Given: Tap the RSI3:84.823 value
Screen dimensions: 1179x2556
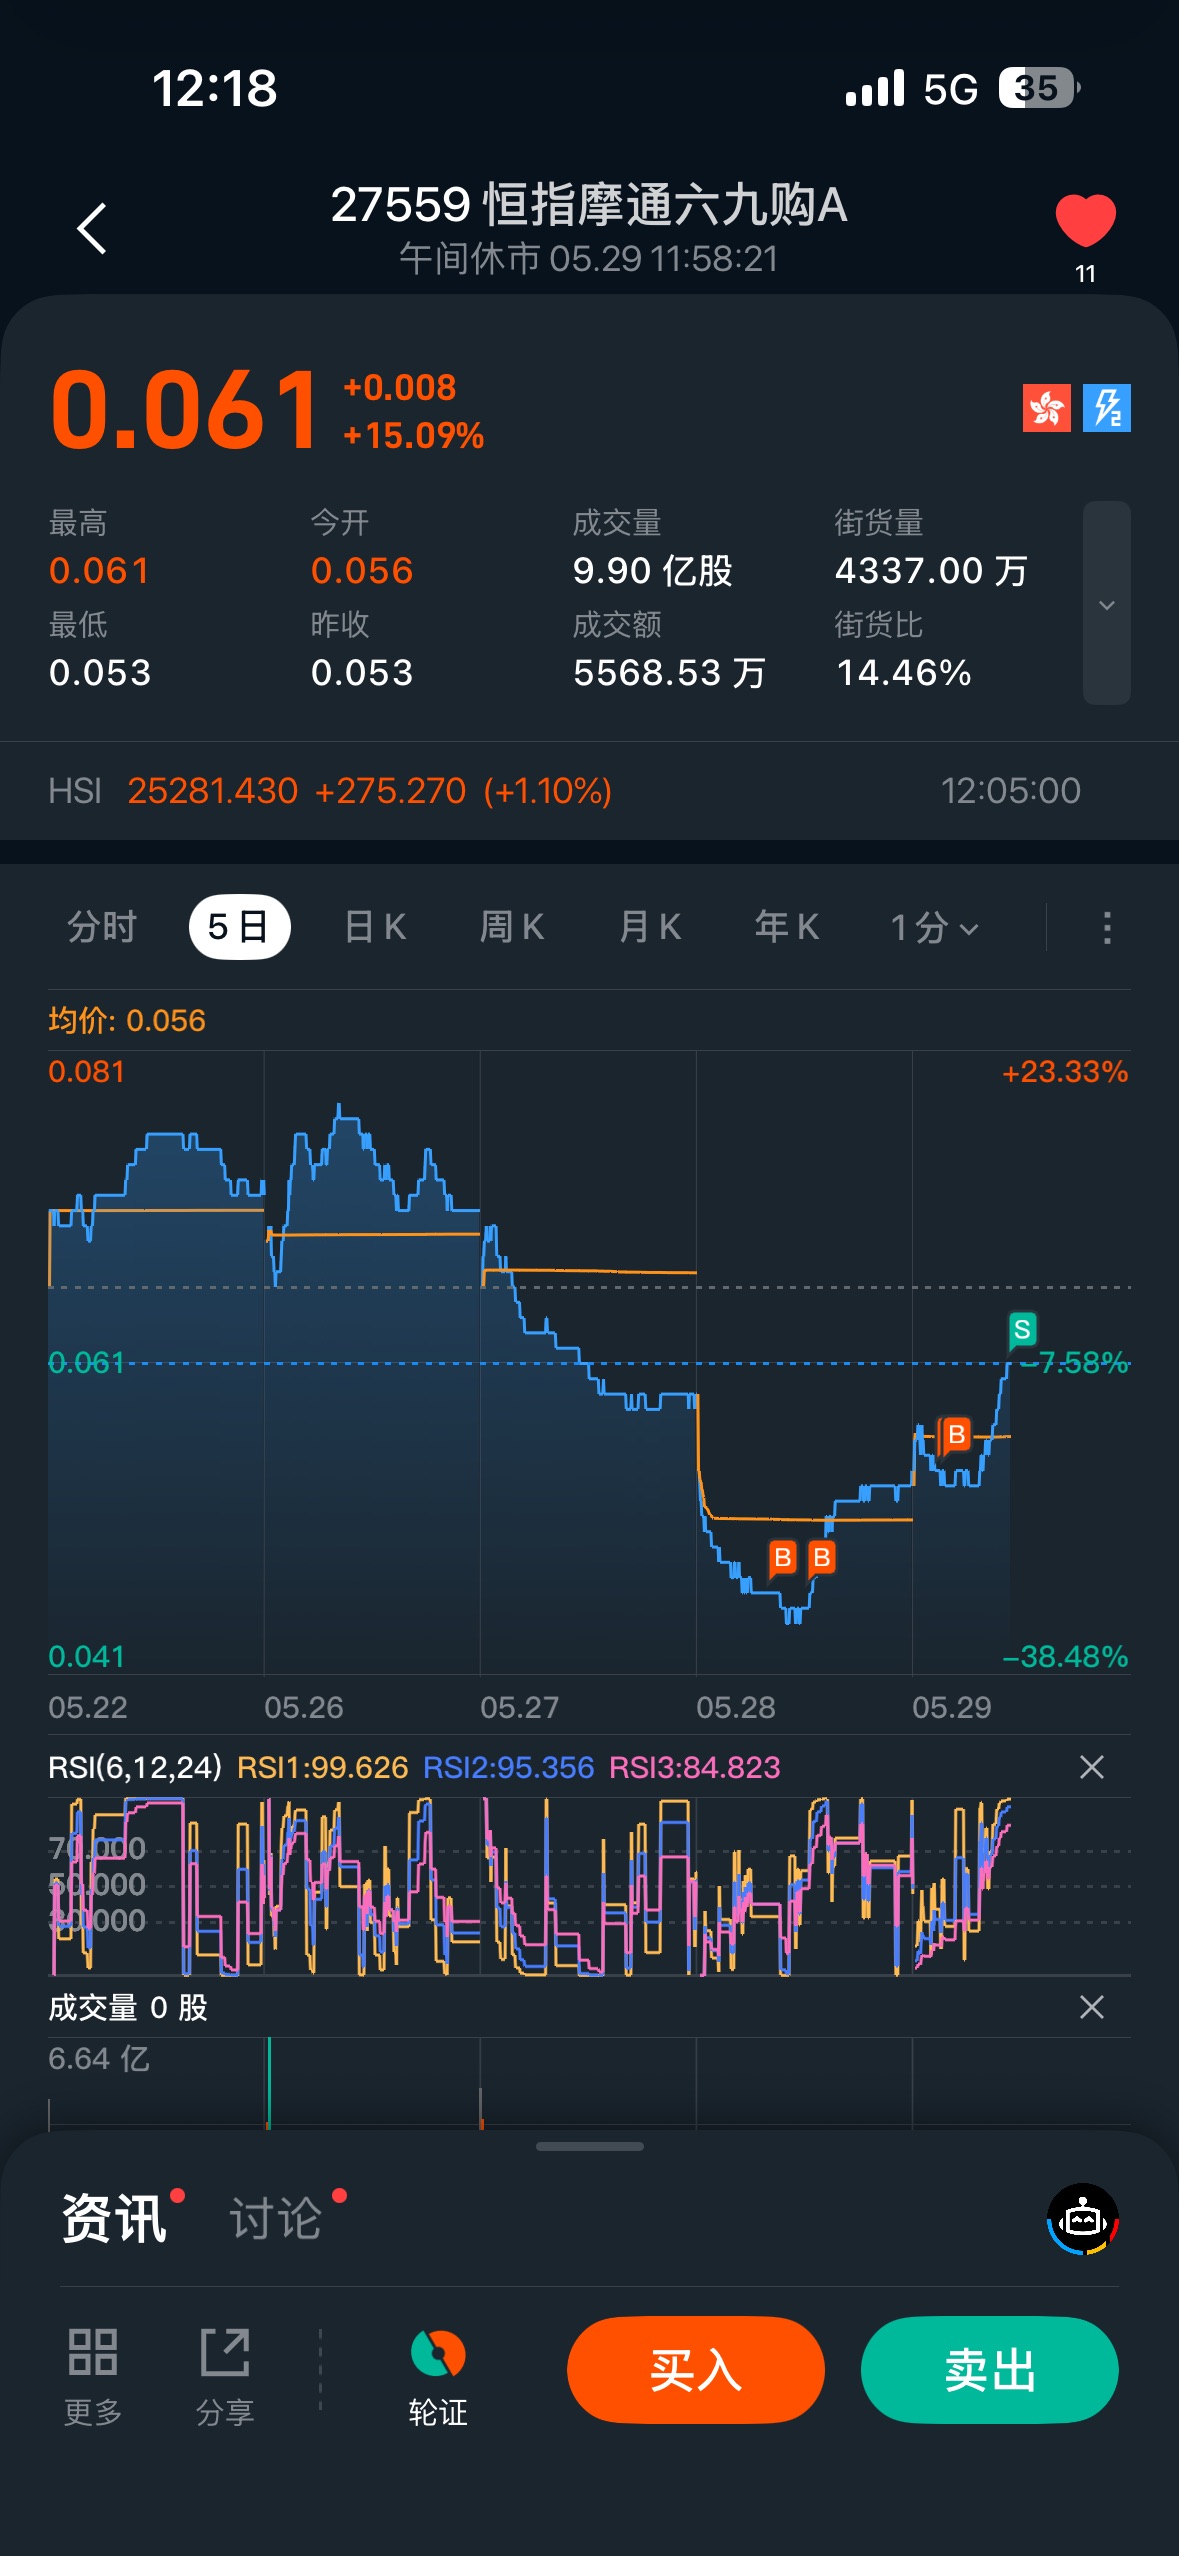Looking at the screenshot, I should tap(695, 1767).
